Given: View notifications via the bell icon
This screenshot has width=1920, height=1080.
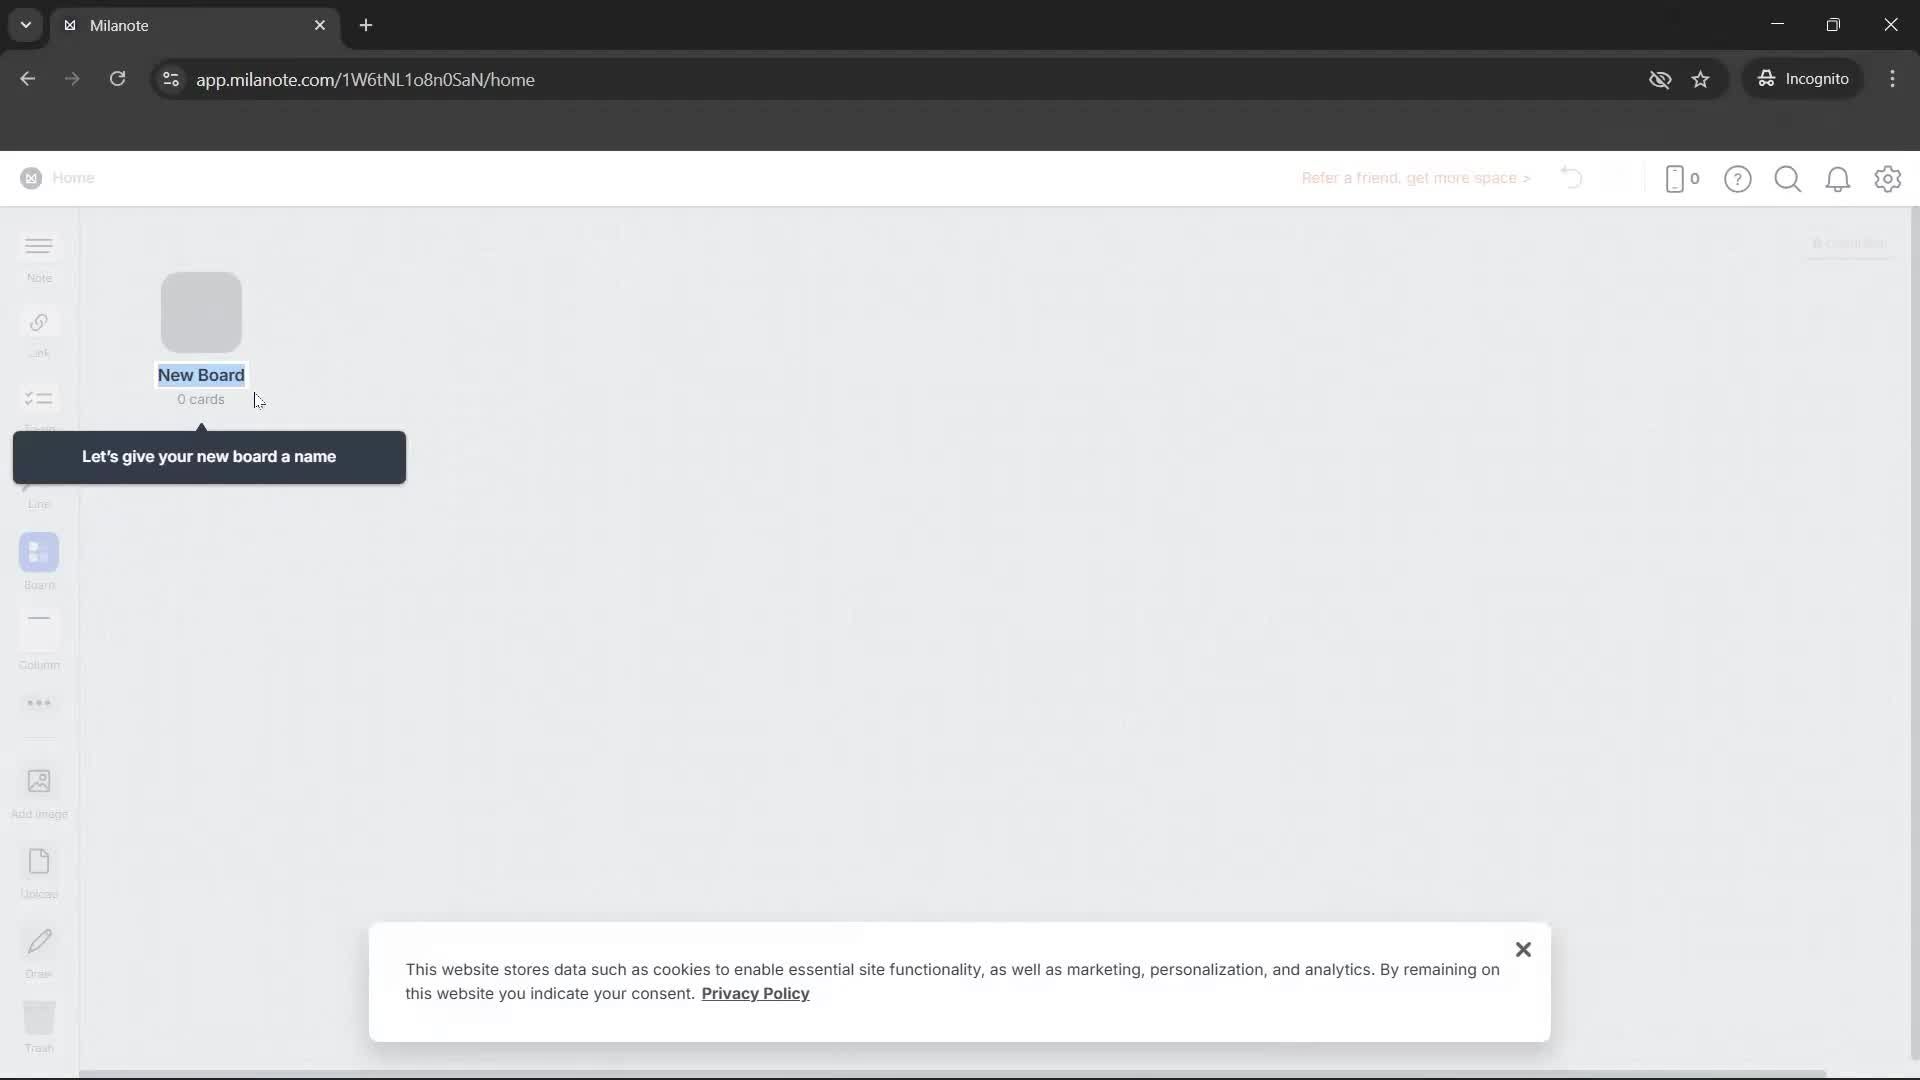Looking at the screenshot, I should (x=1838, y=179).
